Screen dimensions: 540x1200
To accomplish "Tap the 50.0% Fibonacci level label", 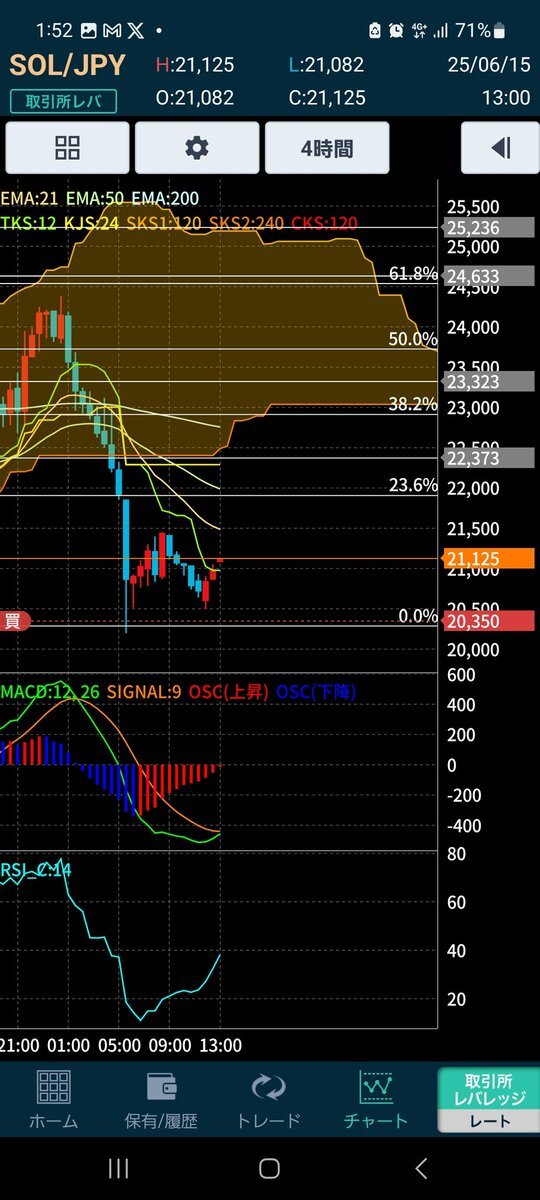I will [412, 340].
